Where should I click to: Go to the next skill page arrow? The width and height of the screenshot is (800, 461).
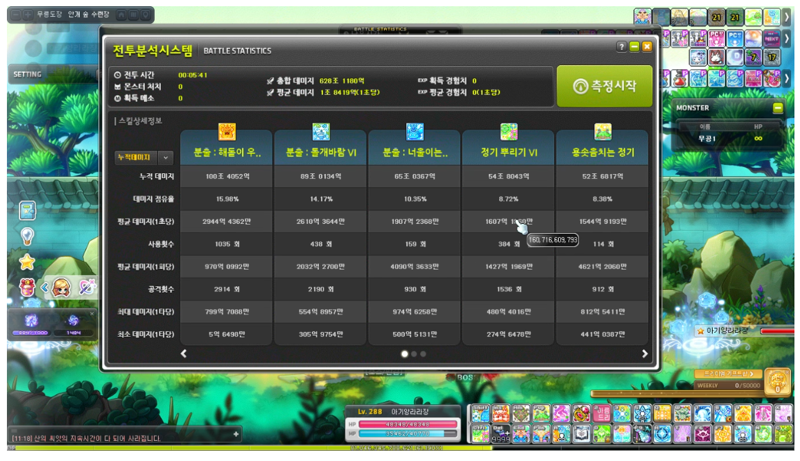pyautogui.click(x=645, y=353)
